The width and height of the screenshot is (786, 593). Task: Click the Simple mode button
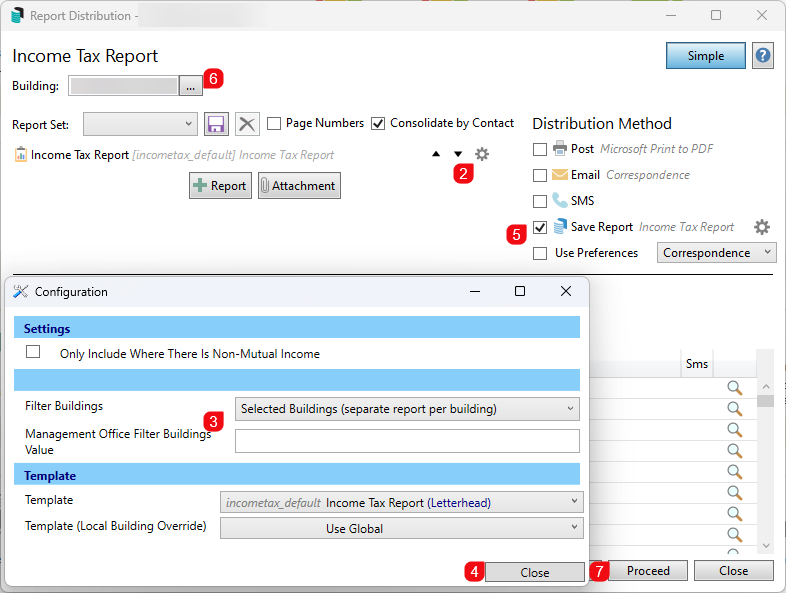pos(705,55)
